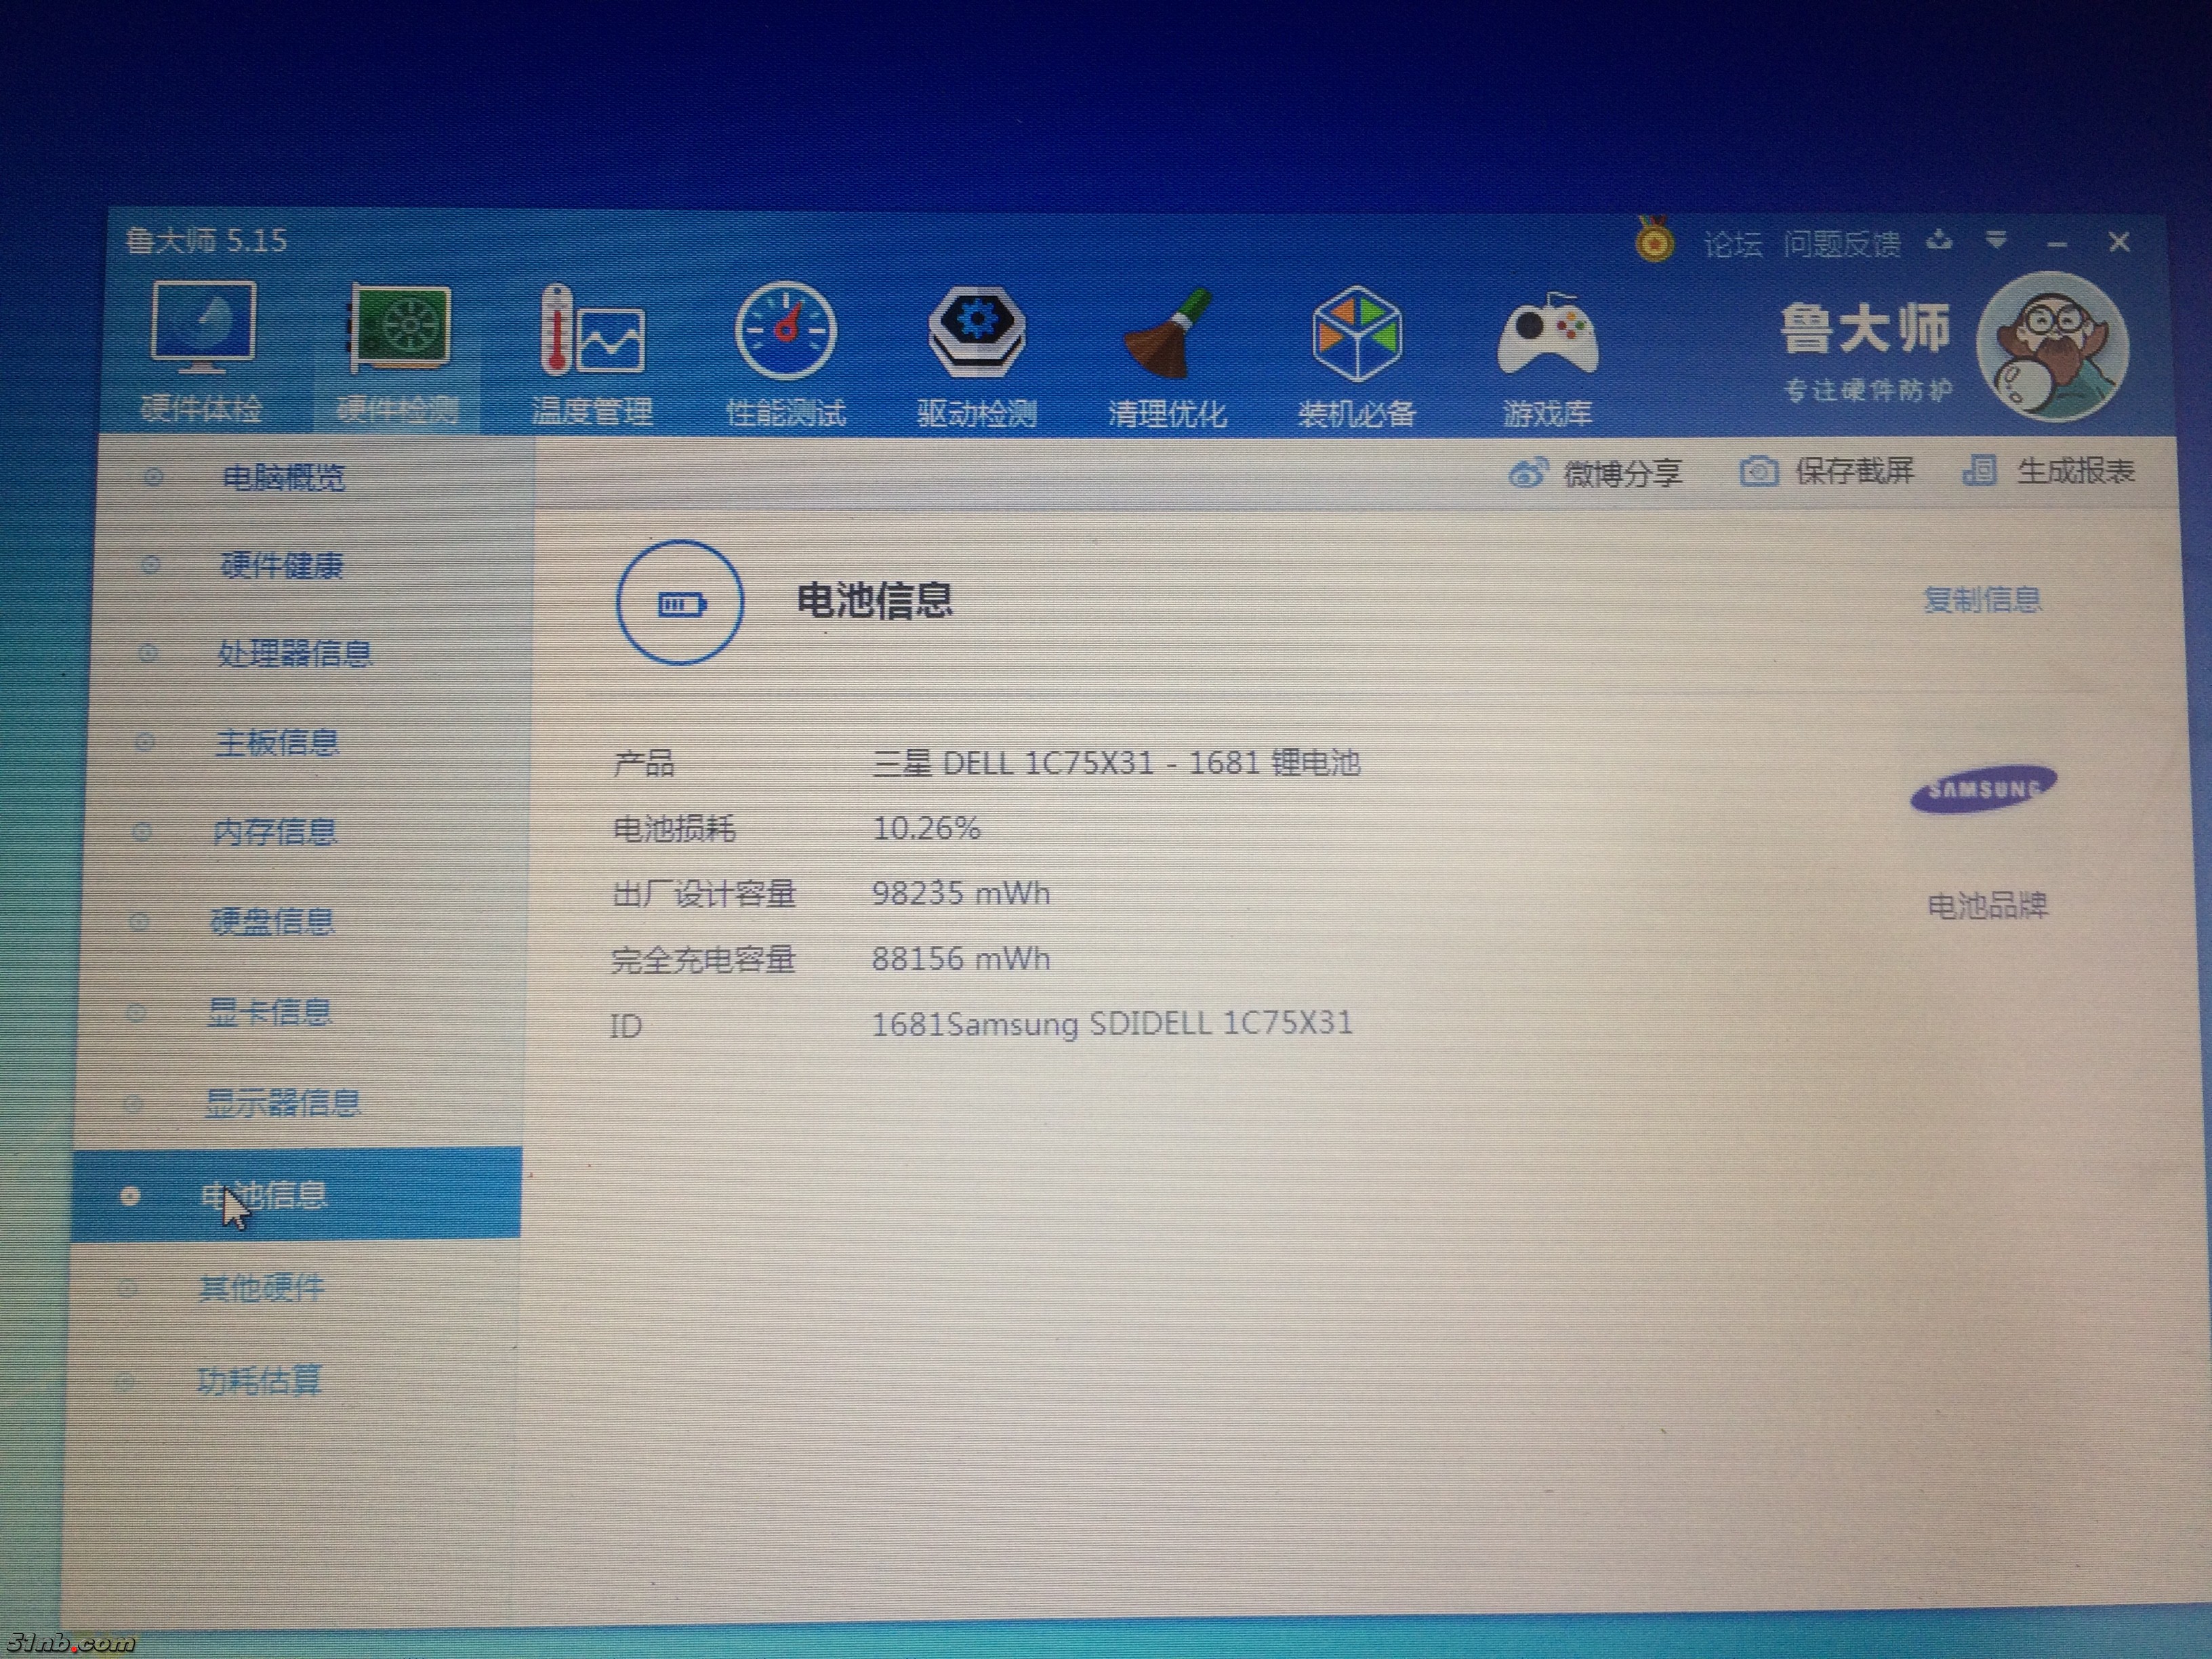Select 硬盘信息 sidebar item
Viewport: 2212px width, 1659px height.
[272, 921]
